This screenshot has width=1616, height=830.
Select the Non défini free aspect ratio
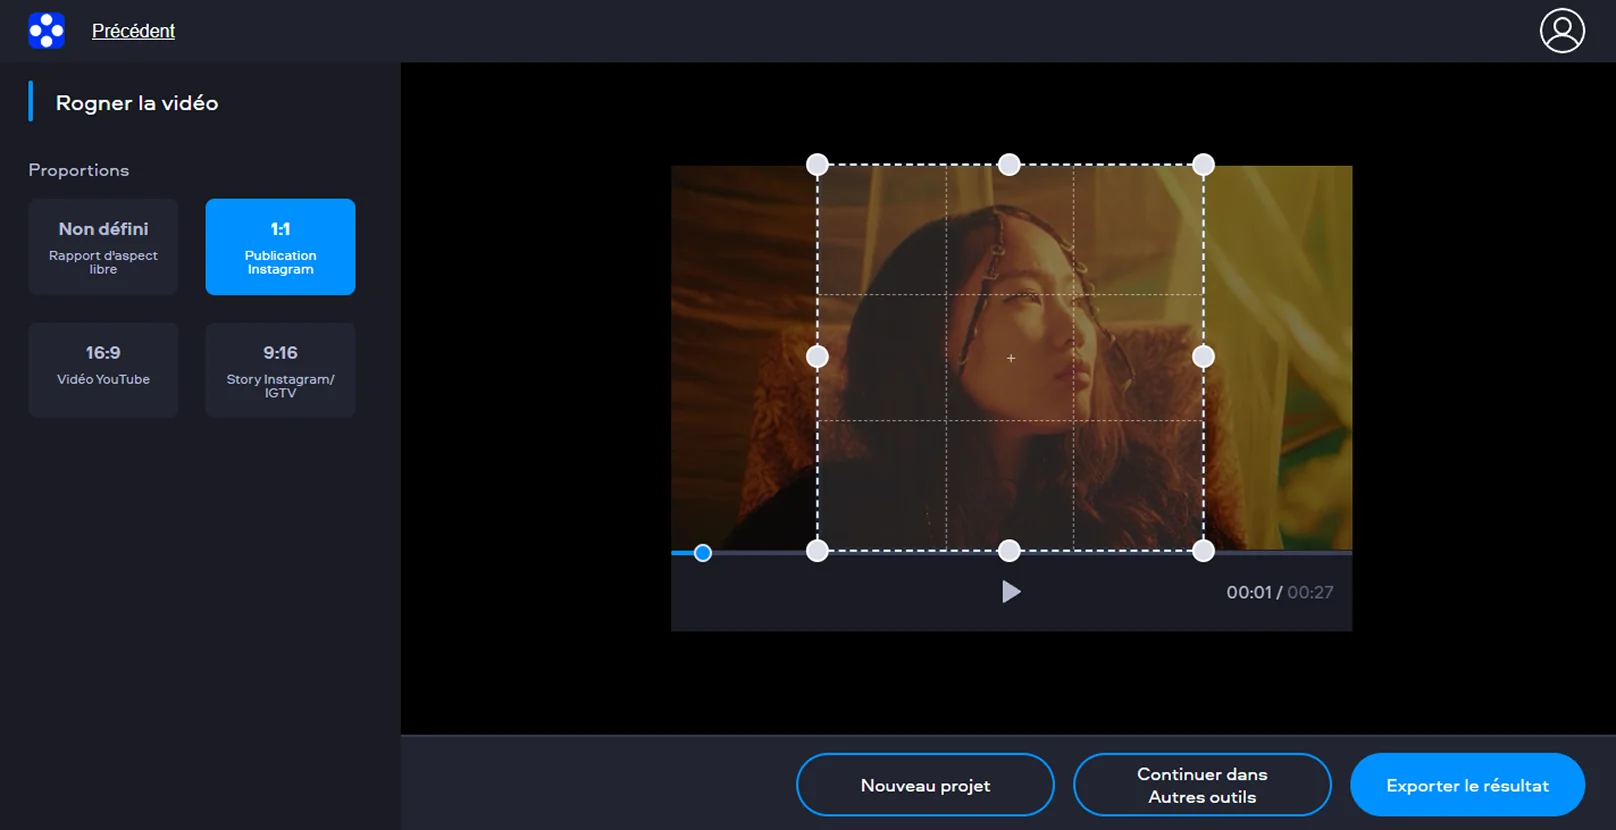click(103, 247)
